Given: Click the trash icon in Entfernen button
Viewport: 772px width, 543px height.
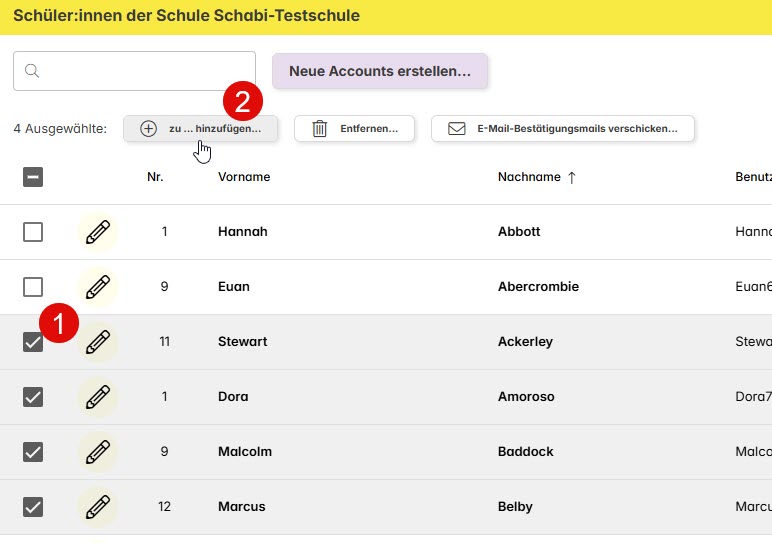Looking at the screenshot, I should pos(320,128).
